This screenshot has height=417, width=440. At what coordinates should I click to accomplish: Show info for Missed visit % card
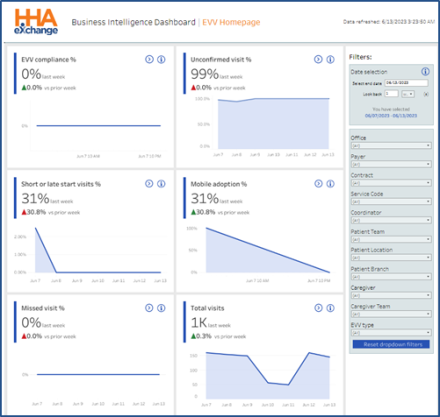pyautogui.click(x=161, y=308)
